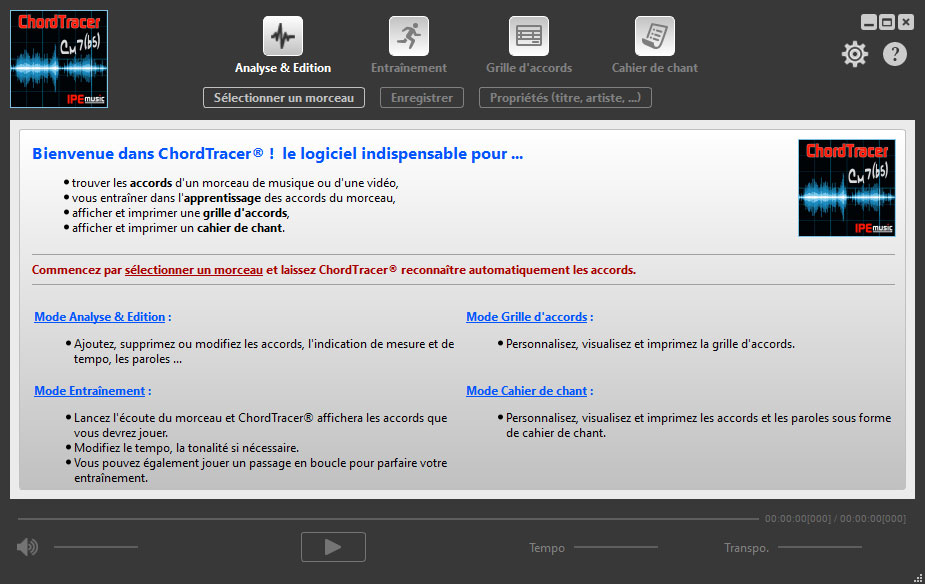Screen dimensions: 925x584
Task: Switch to the Grille d'accords tab label
Action: point(529,68)
